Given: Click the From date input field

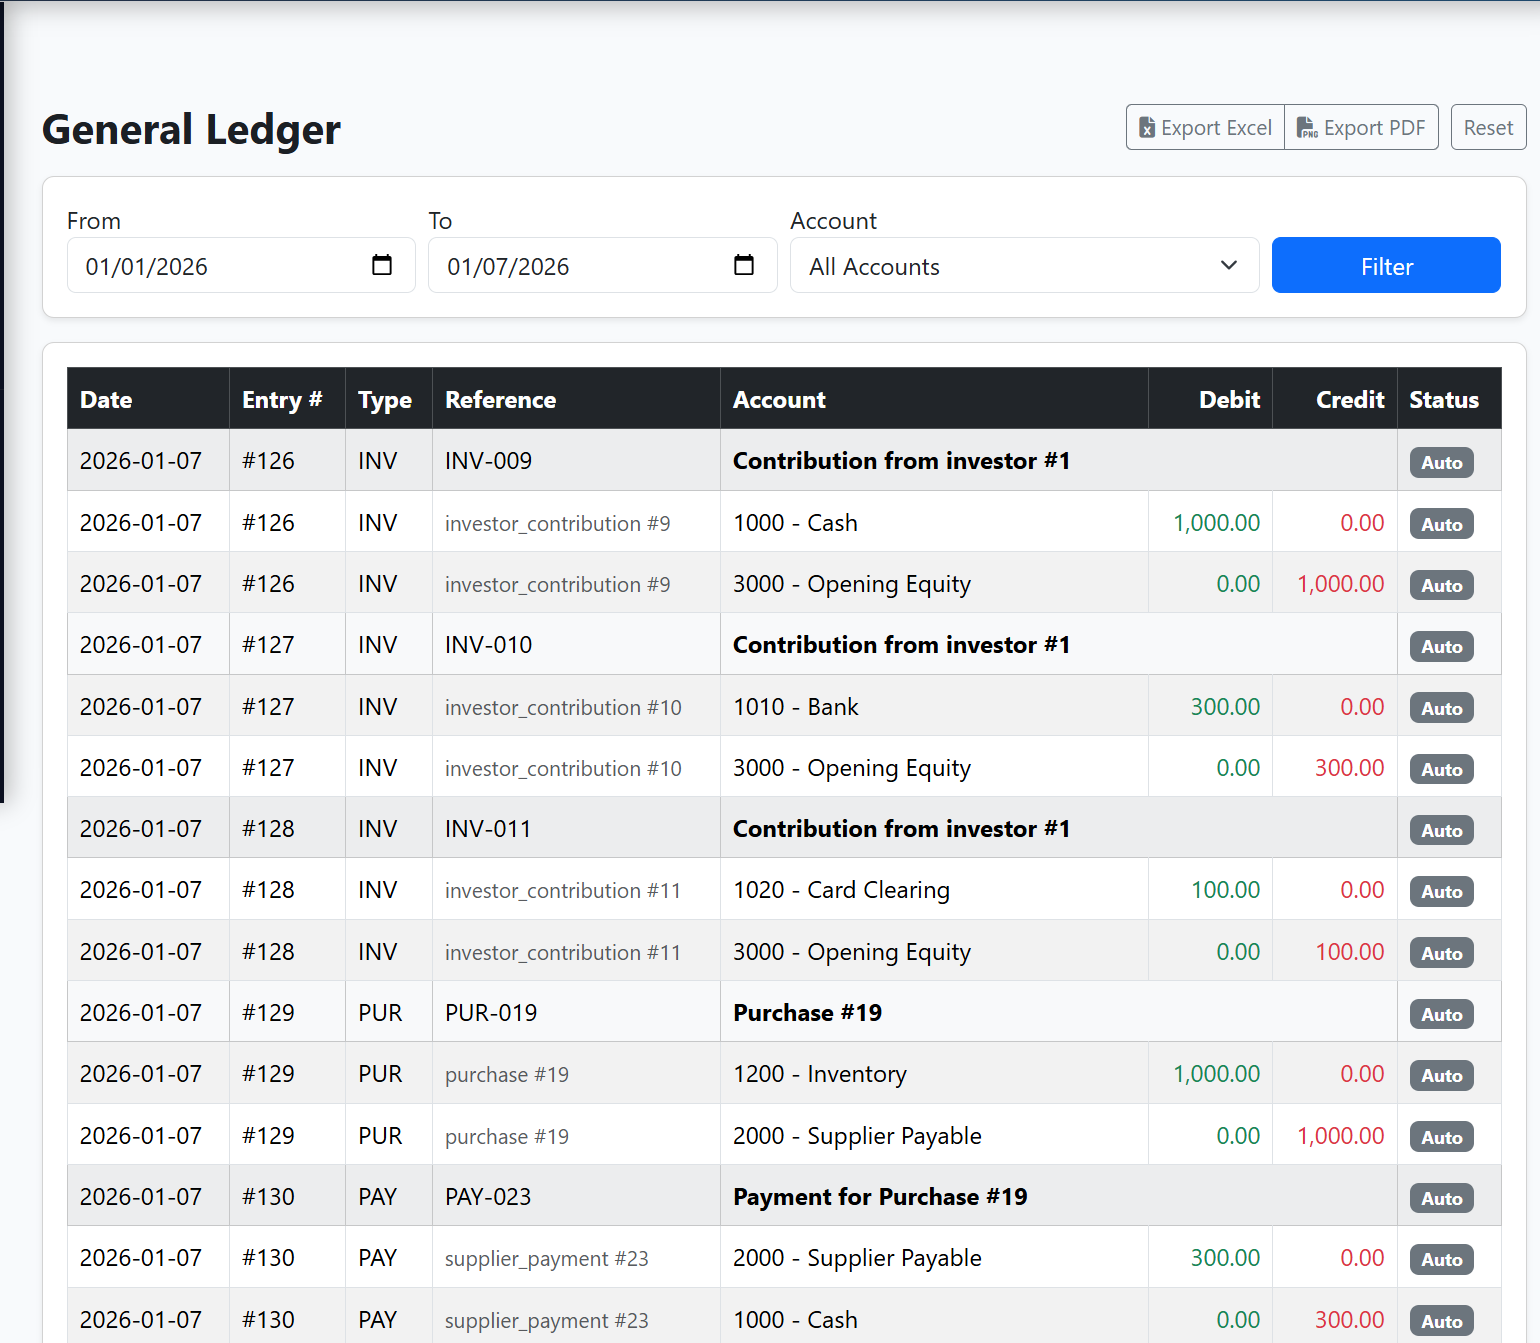Looking at the screenshot, I should pyautogui.click(x=200, y=265).
